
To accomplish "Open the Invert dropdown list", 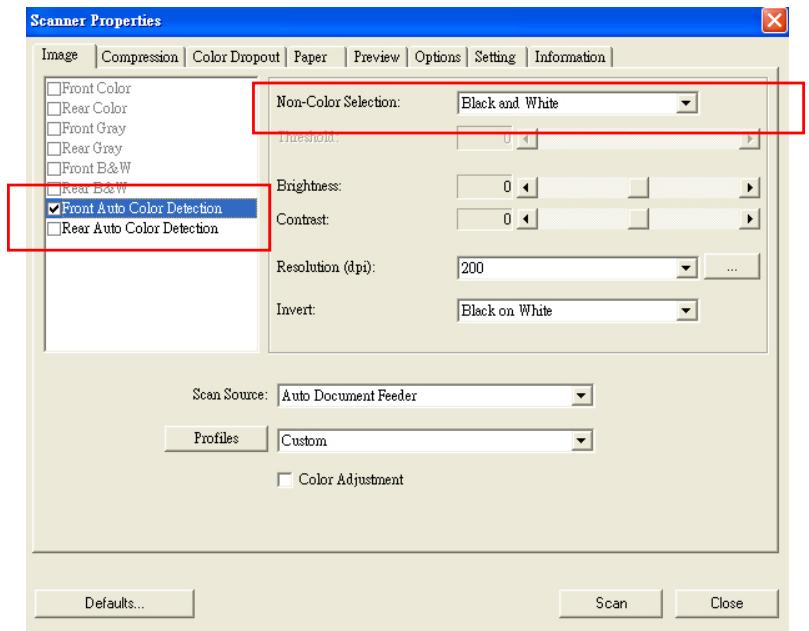I will [685, 311].
